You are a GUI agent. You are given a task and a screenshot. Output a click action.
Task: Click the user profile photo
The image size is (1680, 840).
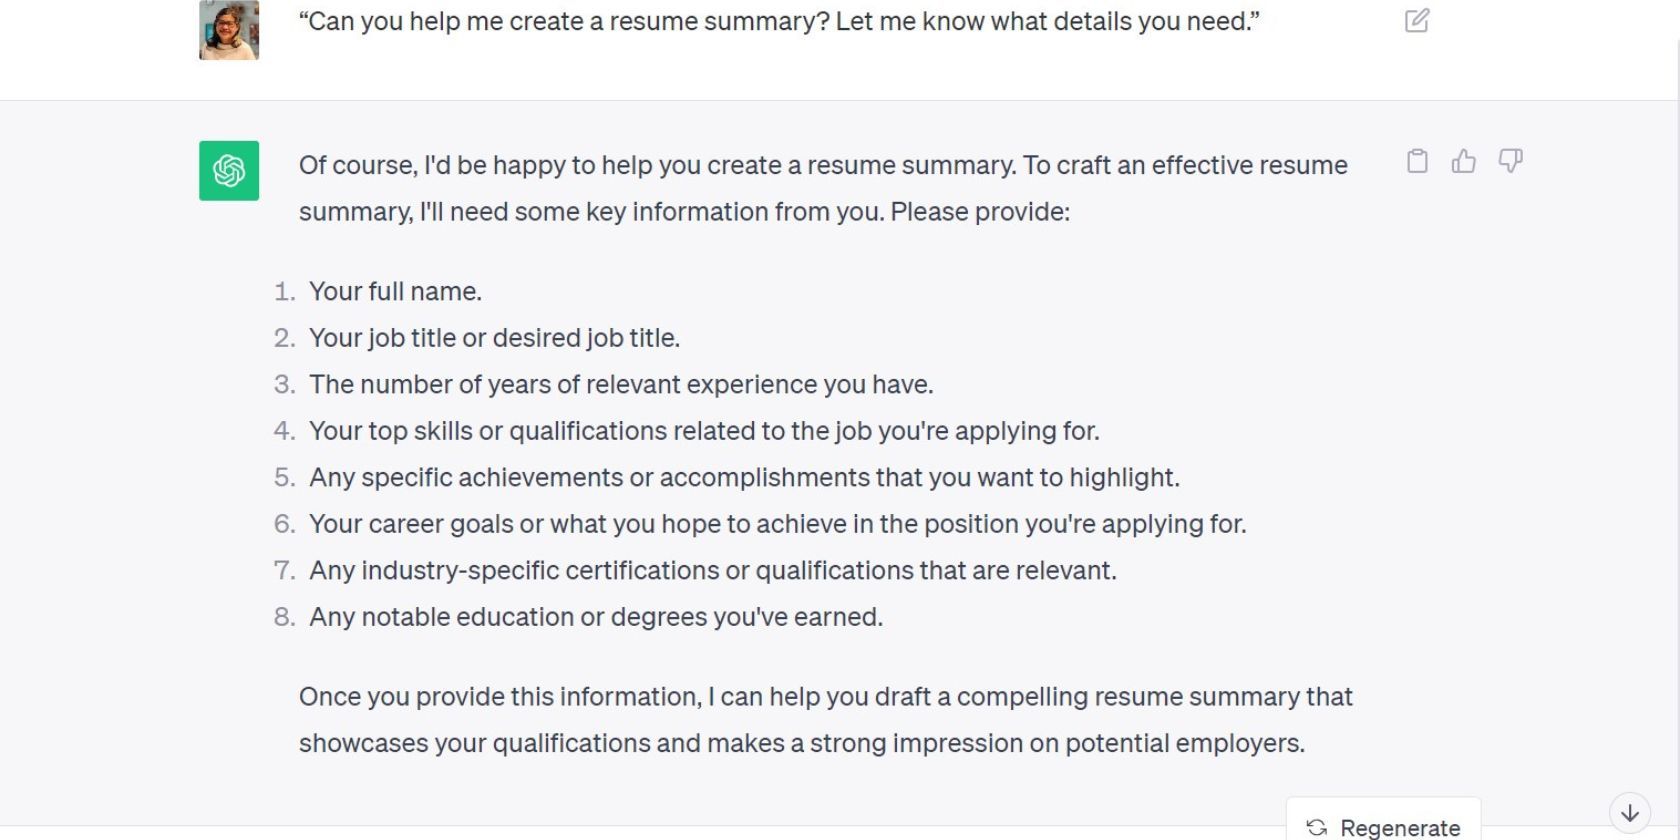[229, 30]
